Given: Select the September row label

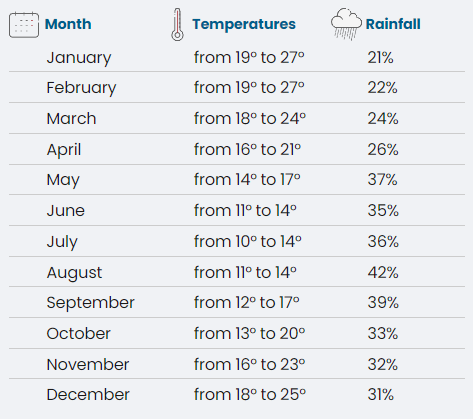Looking at the screenshot, I should coord(91,303).
